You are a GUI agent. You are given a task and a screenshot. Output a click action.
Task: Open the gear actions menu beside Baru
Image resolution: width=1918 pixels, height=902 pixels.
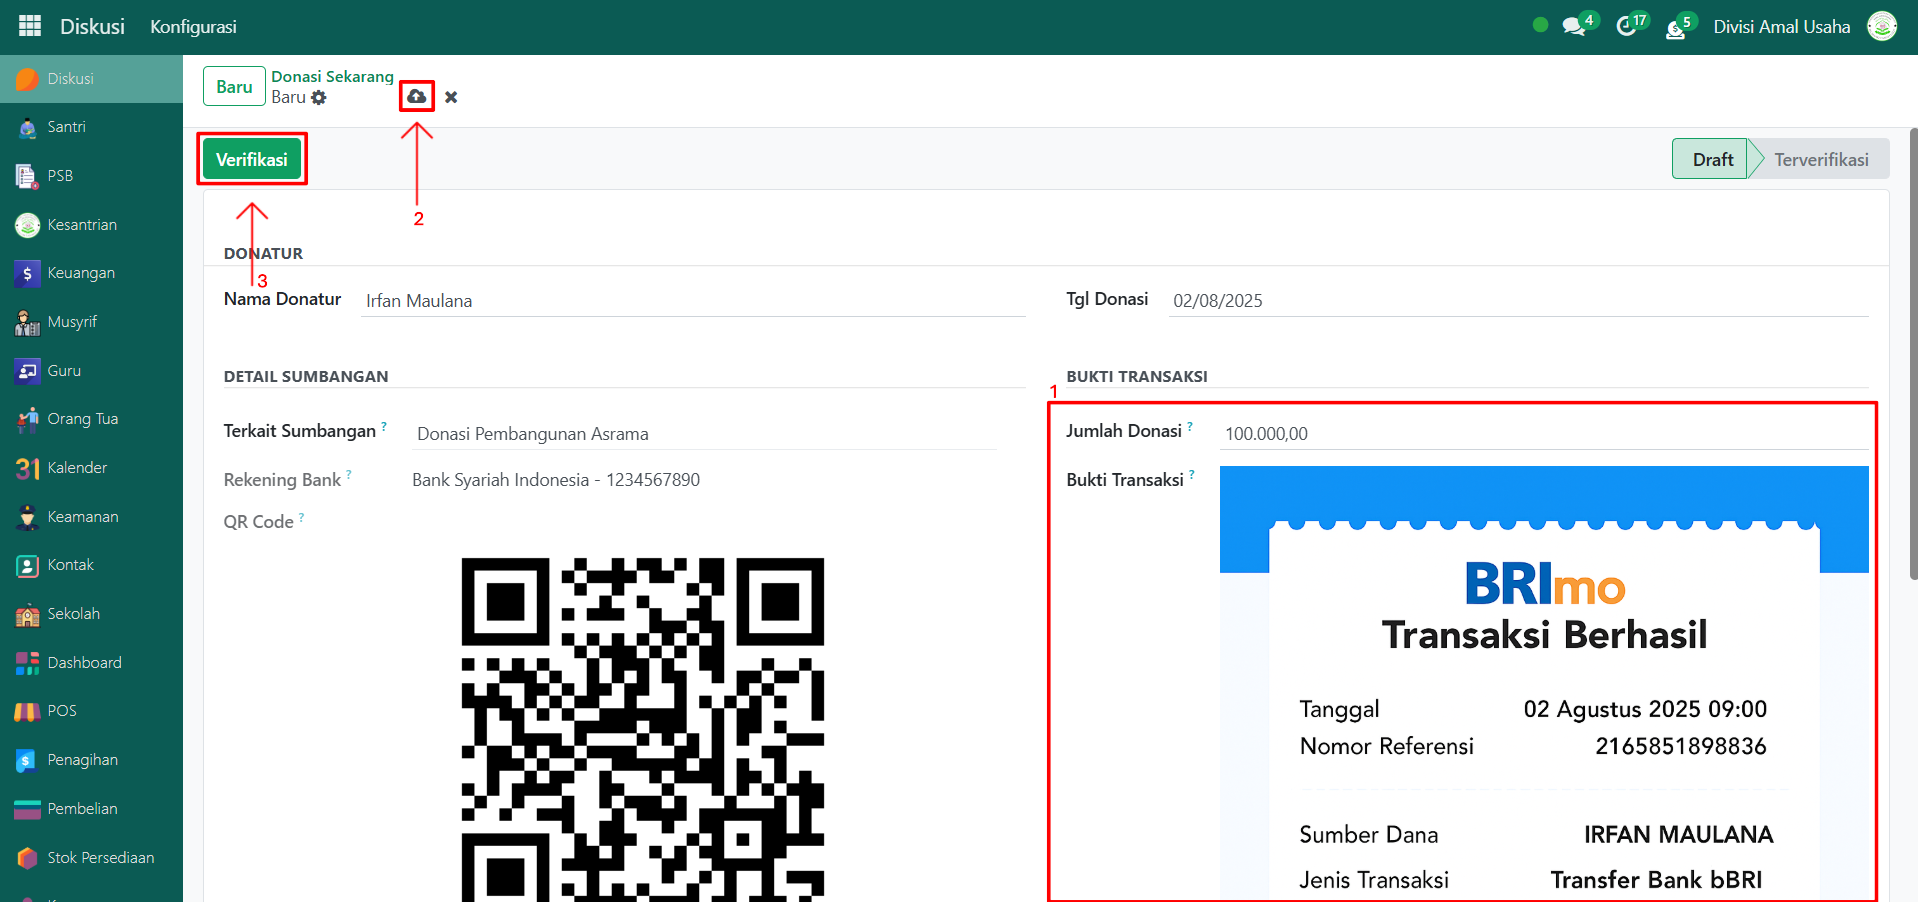tap(319, 98)
